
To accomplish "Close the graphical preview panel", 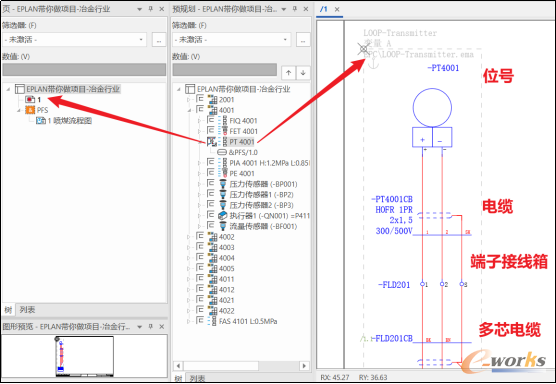I will click(x=162, y=326).
